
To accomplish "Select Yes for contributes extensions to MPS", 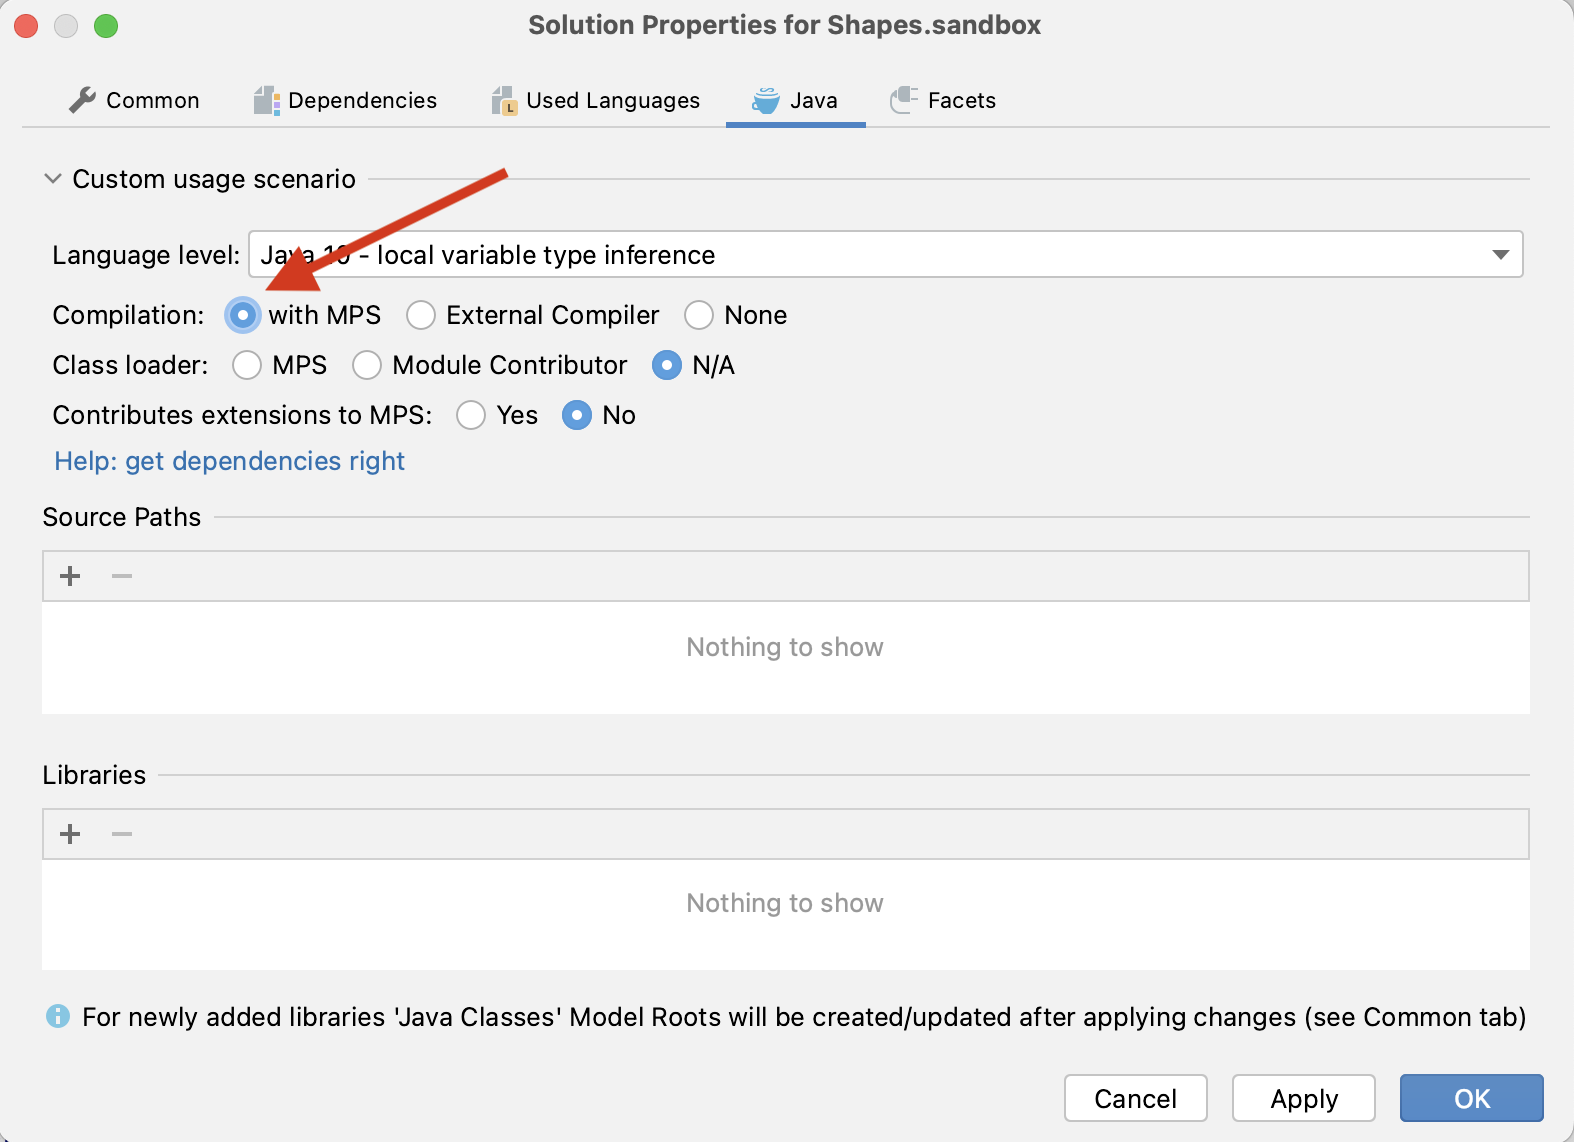I will tap(471, 415).
